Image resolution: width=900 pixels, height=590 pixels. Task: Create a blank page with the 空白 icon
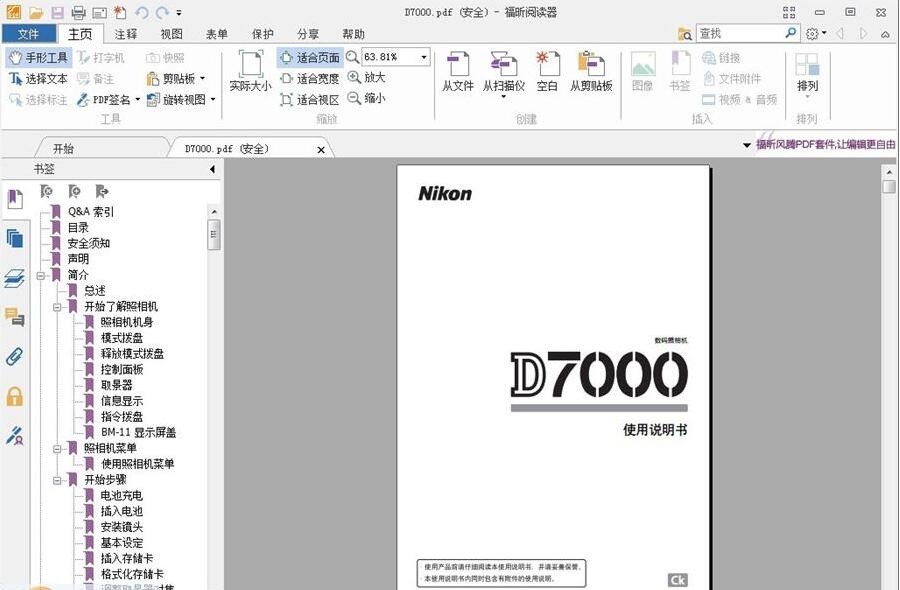tap(546, 75)
